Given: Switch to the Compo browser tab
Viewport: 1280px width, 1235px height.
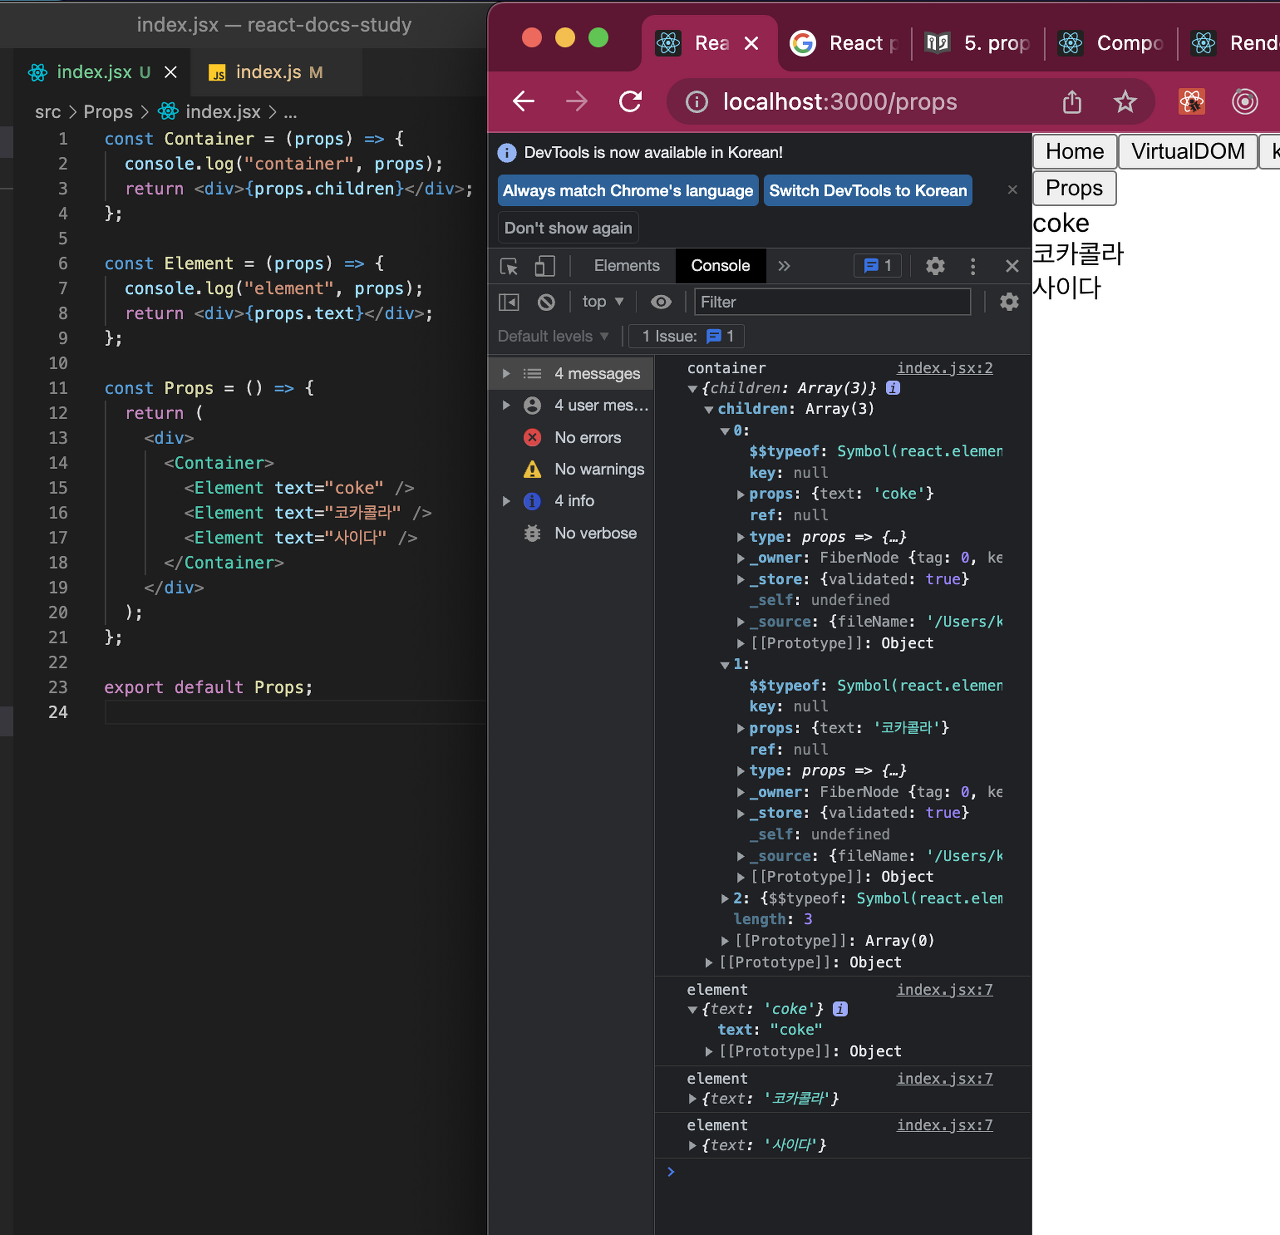Looking at the screenshot, I should [x=1112, y=43].
